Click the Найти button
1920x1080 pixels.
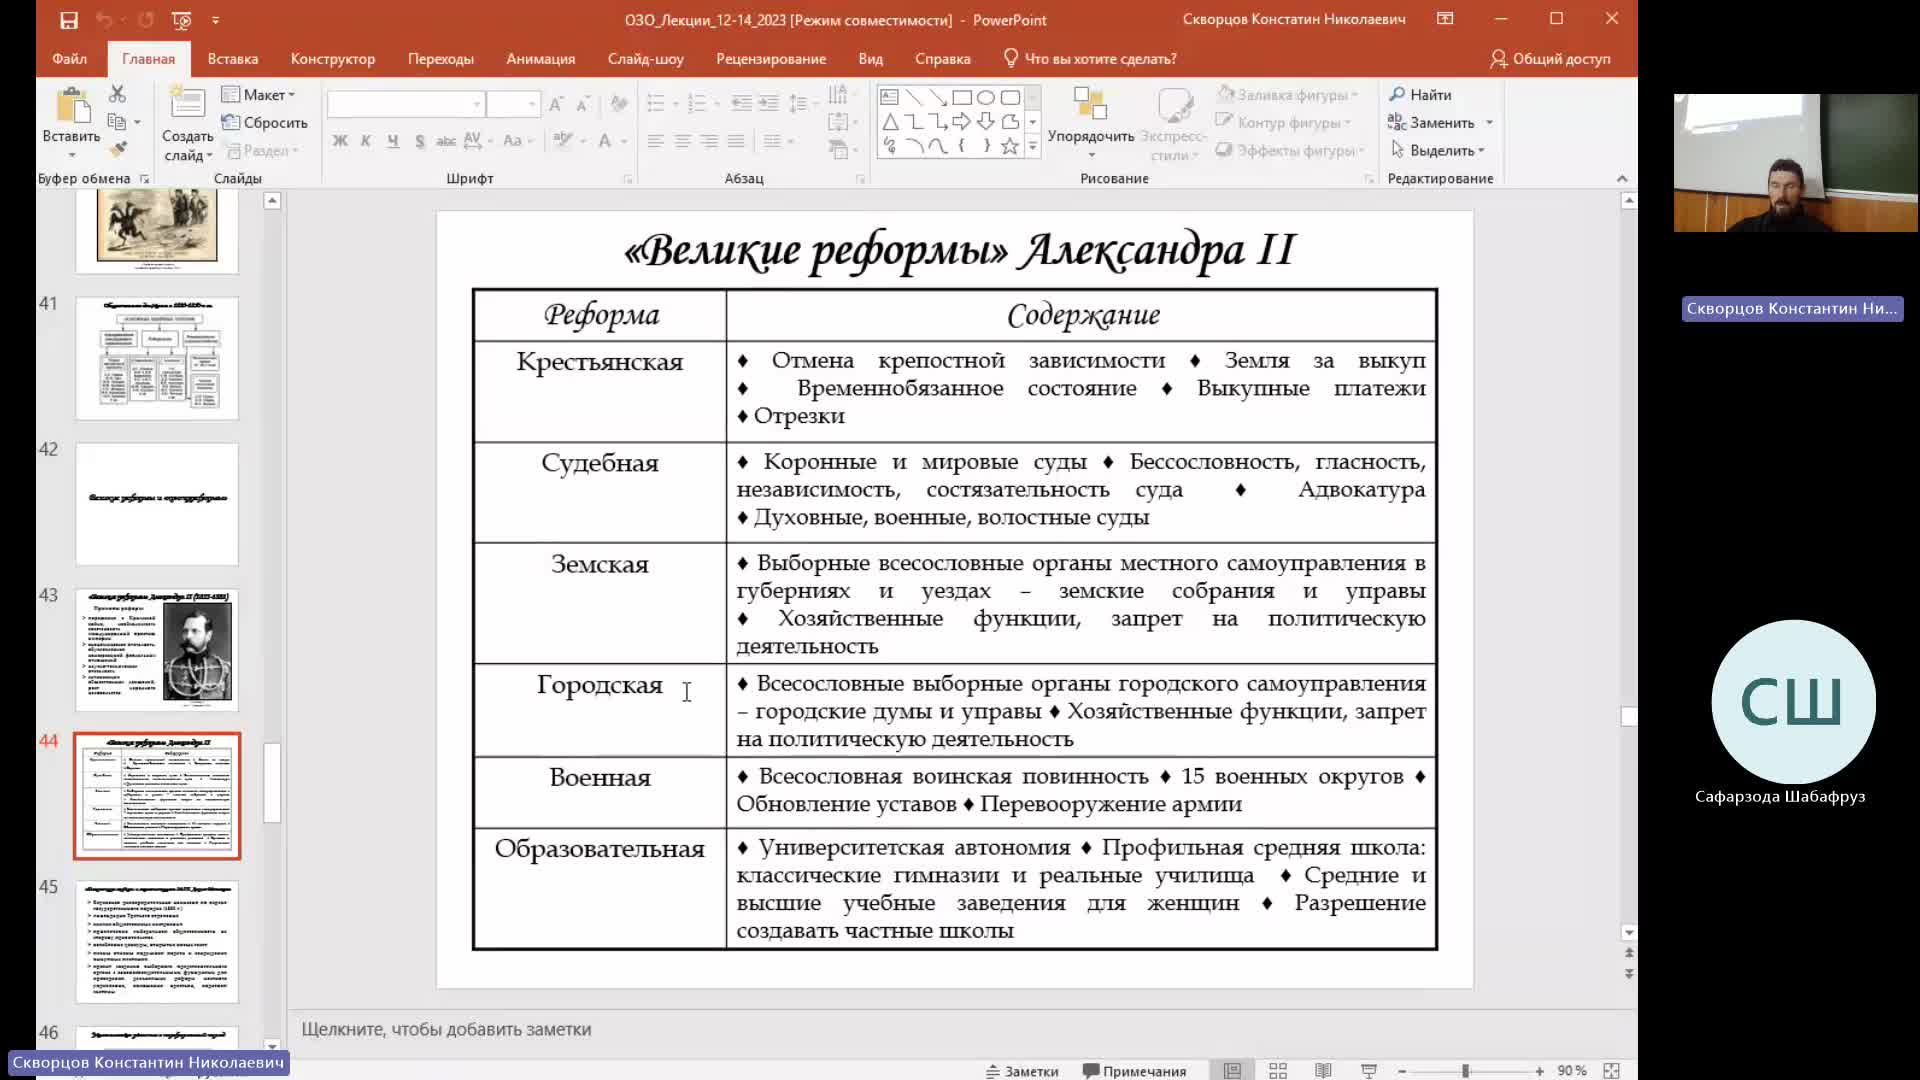coord(1421,94)
